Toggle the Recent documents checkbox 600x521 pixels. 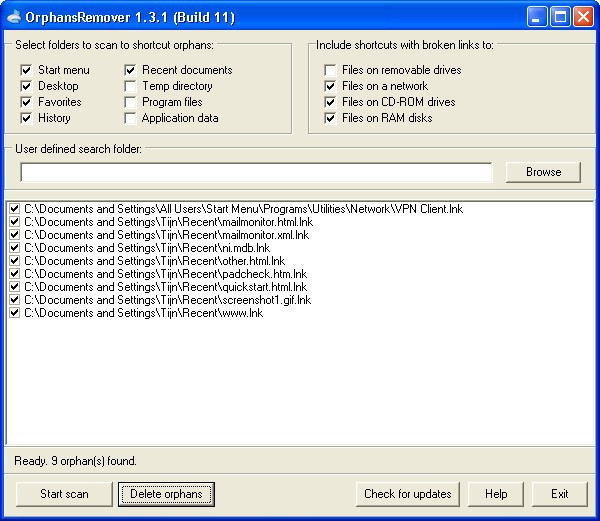[130, 70]
